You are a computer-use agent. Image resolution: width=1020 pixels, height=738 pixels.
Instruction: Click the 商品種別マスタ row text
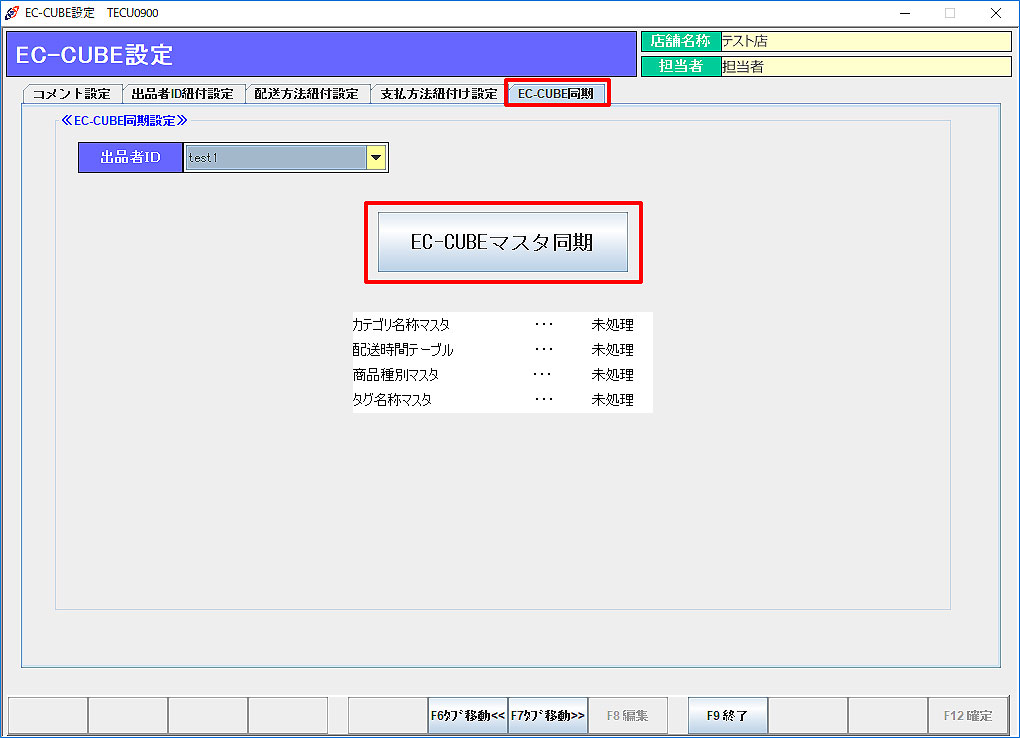[x=396, y=374]
